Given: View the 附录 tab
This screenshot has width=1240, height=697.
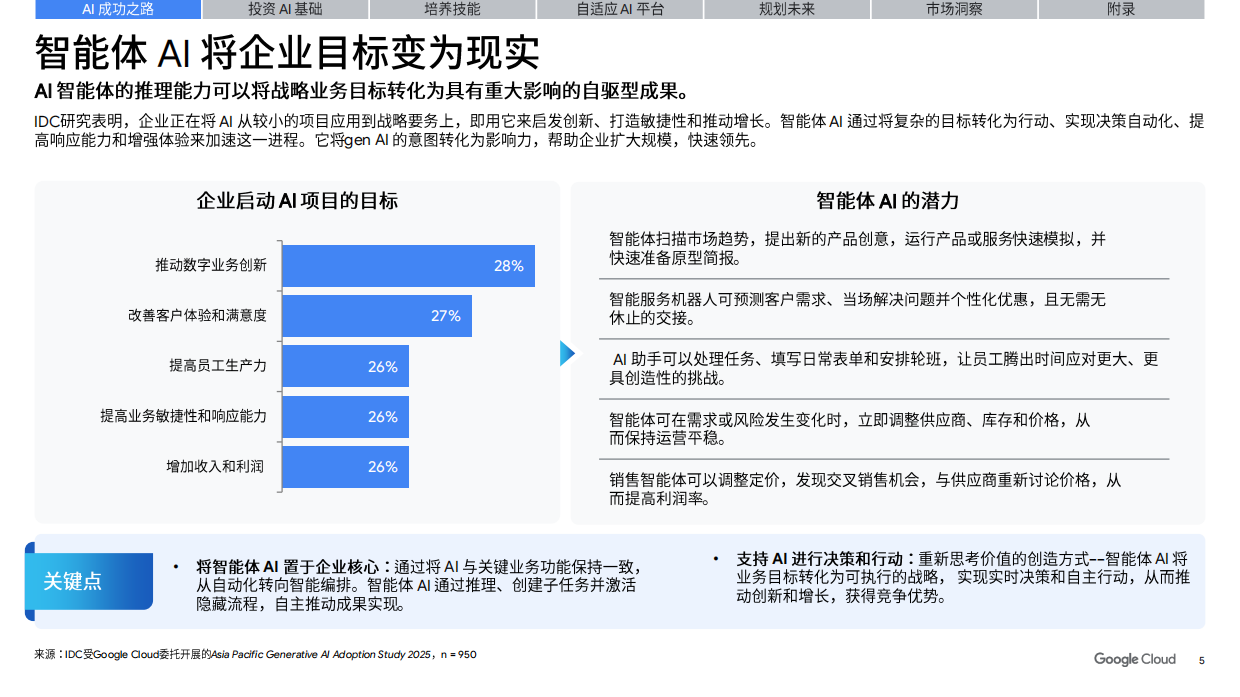Looking at the screenshot, I should (1120, 9).
